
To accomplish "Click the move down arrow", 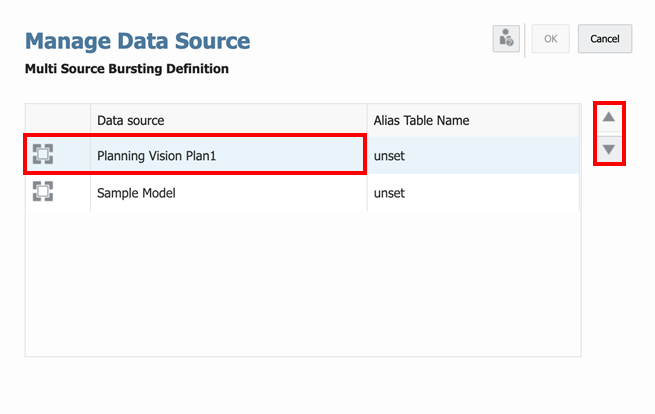I will (608, 150).
